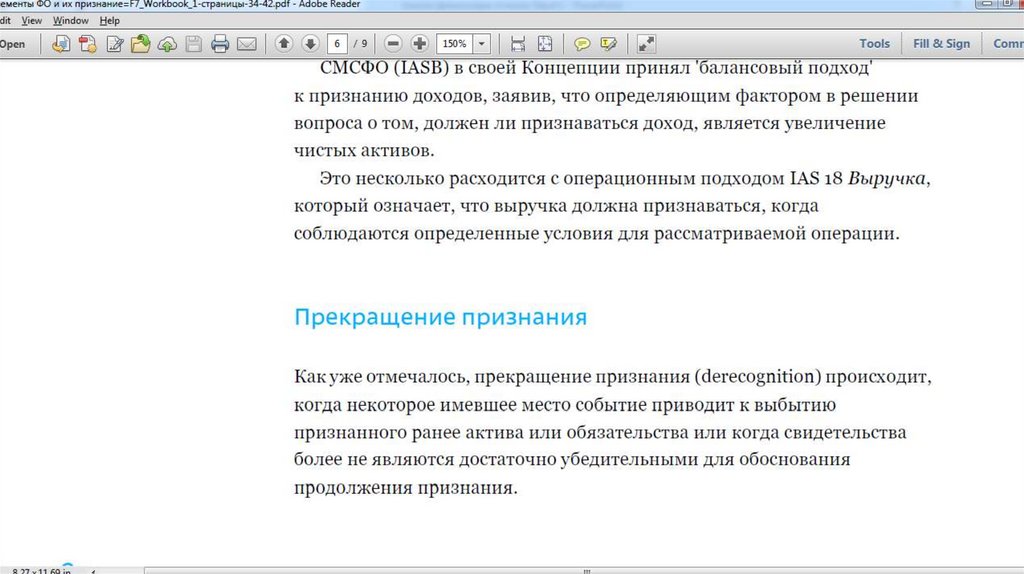
Task: Zoom out with the minus button
Action: click(393, 44)
